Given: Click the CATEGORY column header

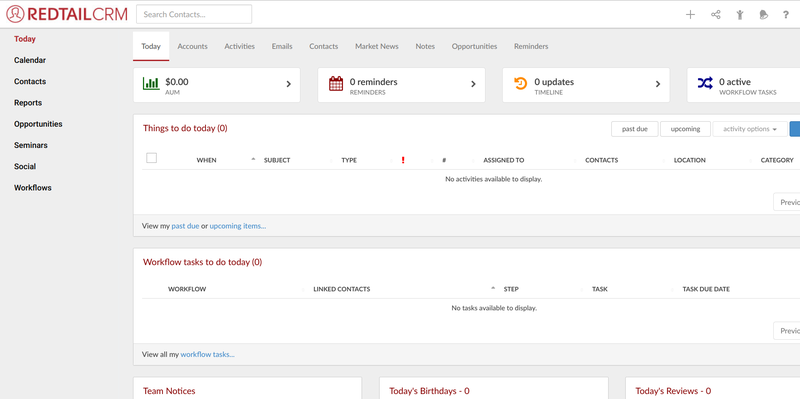Looking at the screenshot, I should tap(777, 160).
